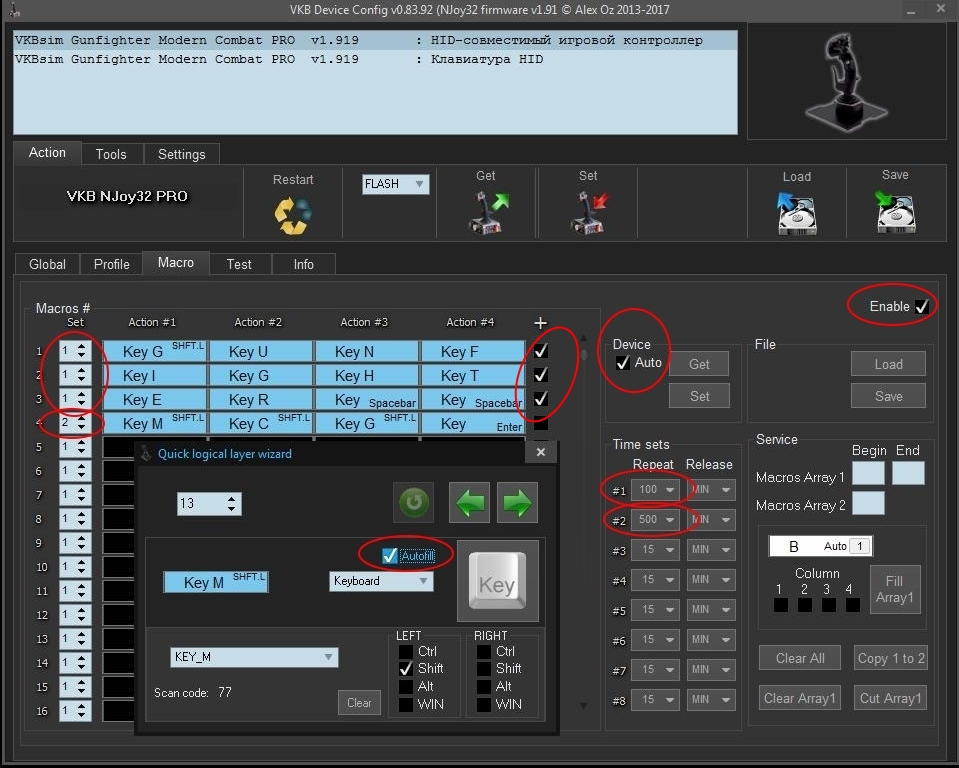Click the macros list vertical scrollbar
Viewport: 959px width, 768px height.
coord(583,520)
